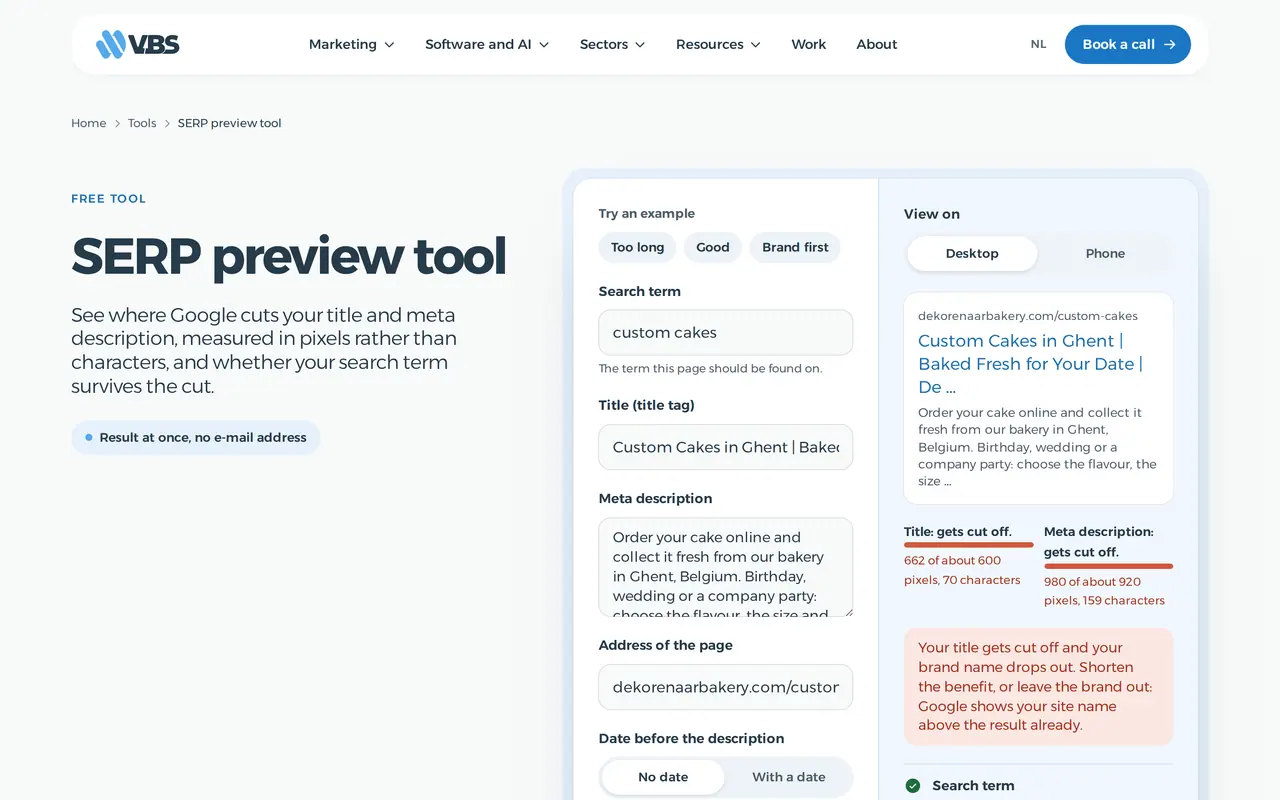Click the green check icon beside Search term
The width and height of the screenshot is (1280, 800).
click(x=913, y=786)
